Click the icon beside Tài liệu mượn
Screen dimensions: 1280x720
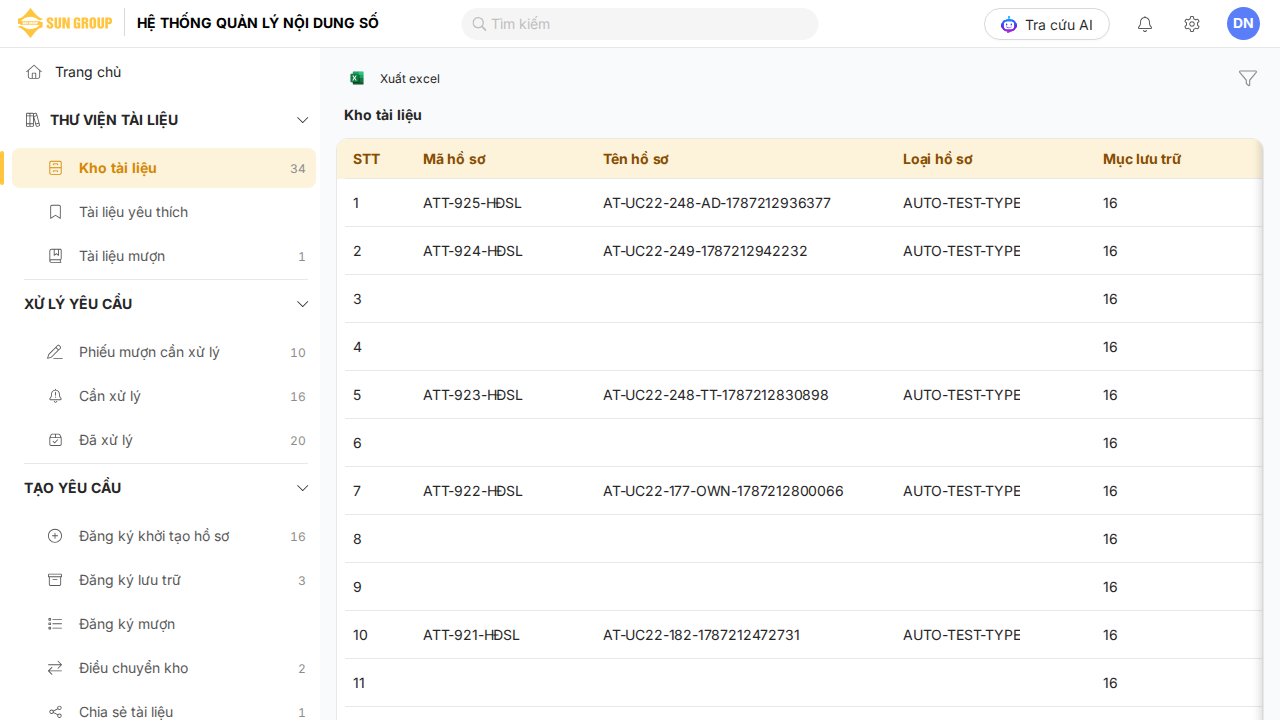tap(56, 256)
